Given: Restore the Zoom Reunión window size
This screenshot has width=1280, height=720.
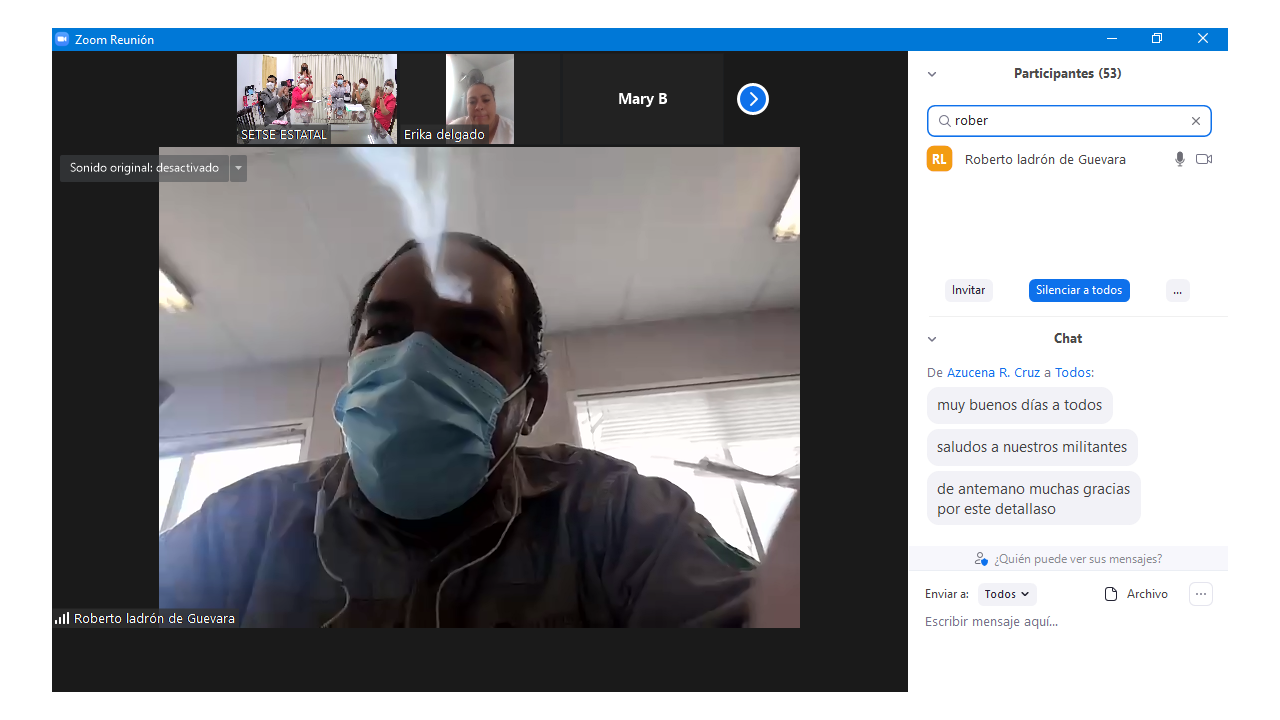Looking at the screenshot, I should coord(1157,39).
